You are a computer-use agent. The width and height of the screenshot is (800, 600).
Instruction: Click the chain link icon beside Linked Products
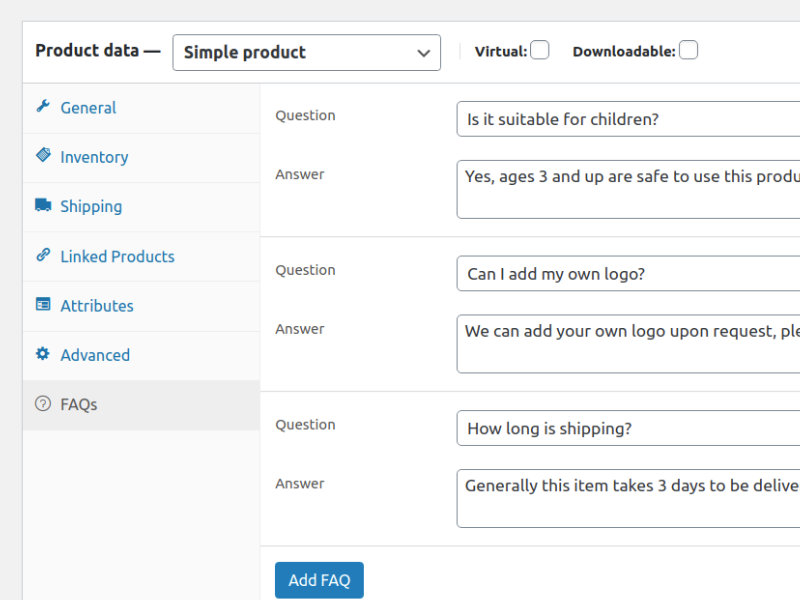coord(43,255)
